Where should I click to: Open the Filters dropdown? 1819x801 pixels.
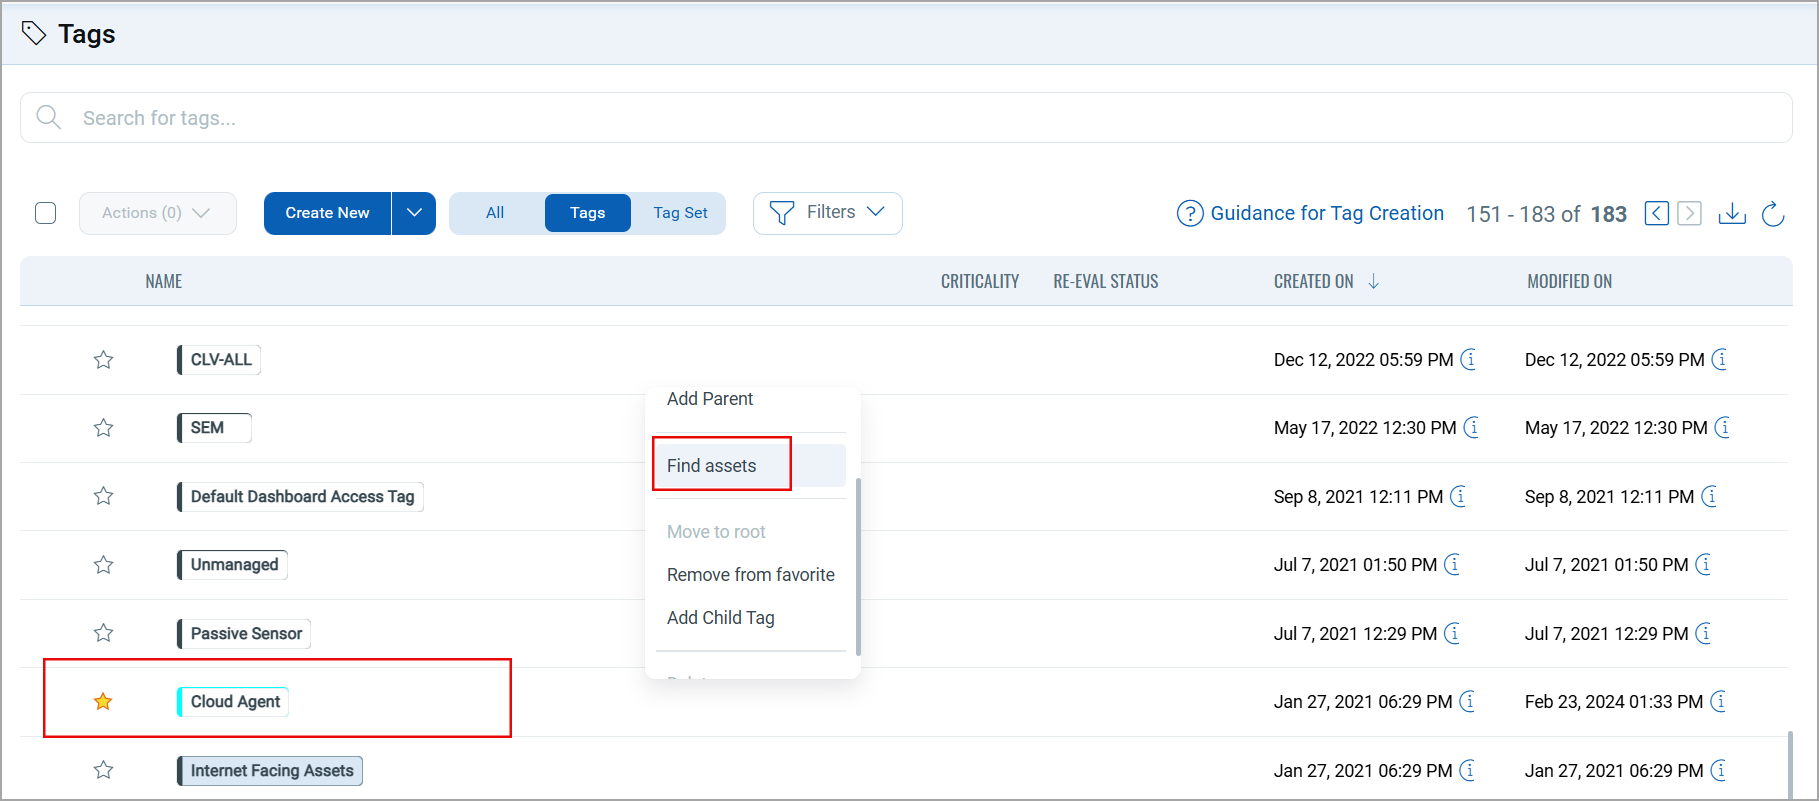pyautogui.click(x=828, y=213)
